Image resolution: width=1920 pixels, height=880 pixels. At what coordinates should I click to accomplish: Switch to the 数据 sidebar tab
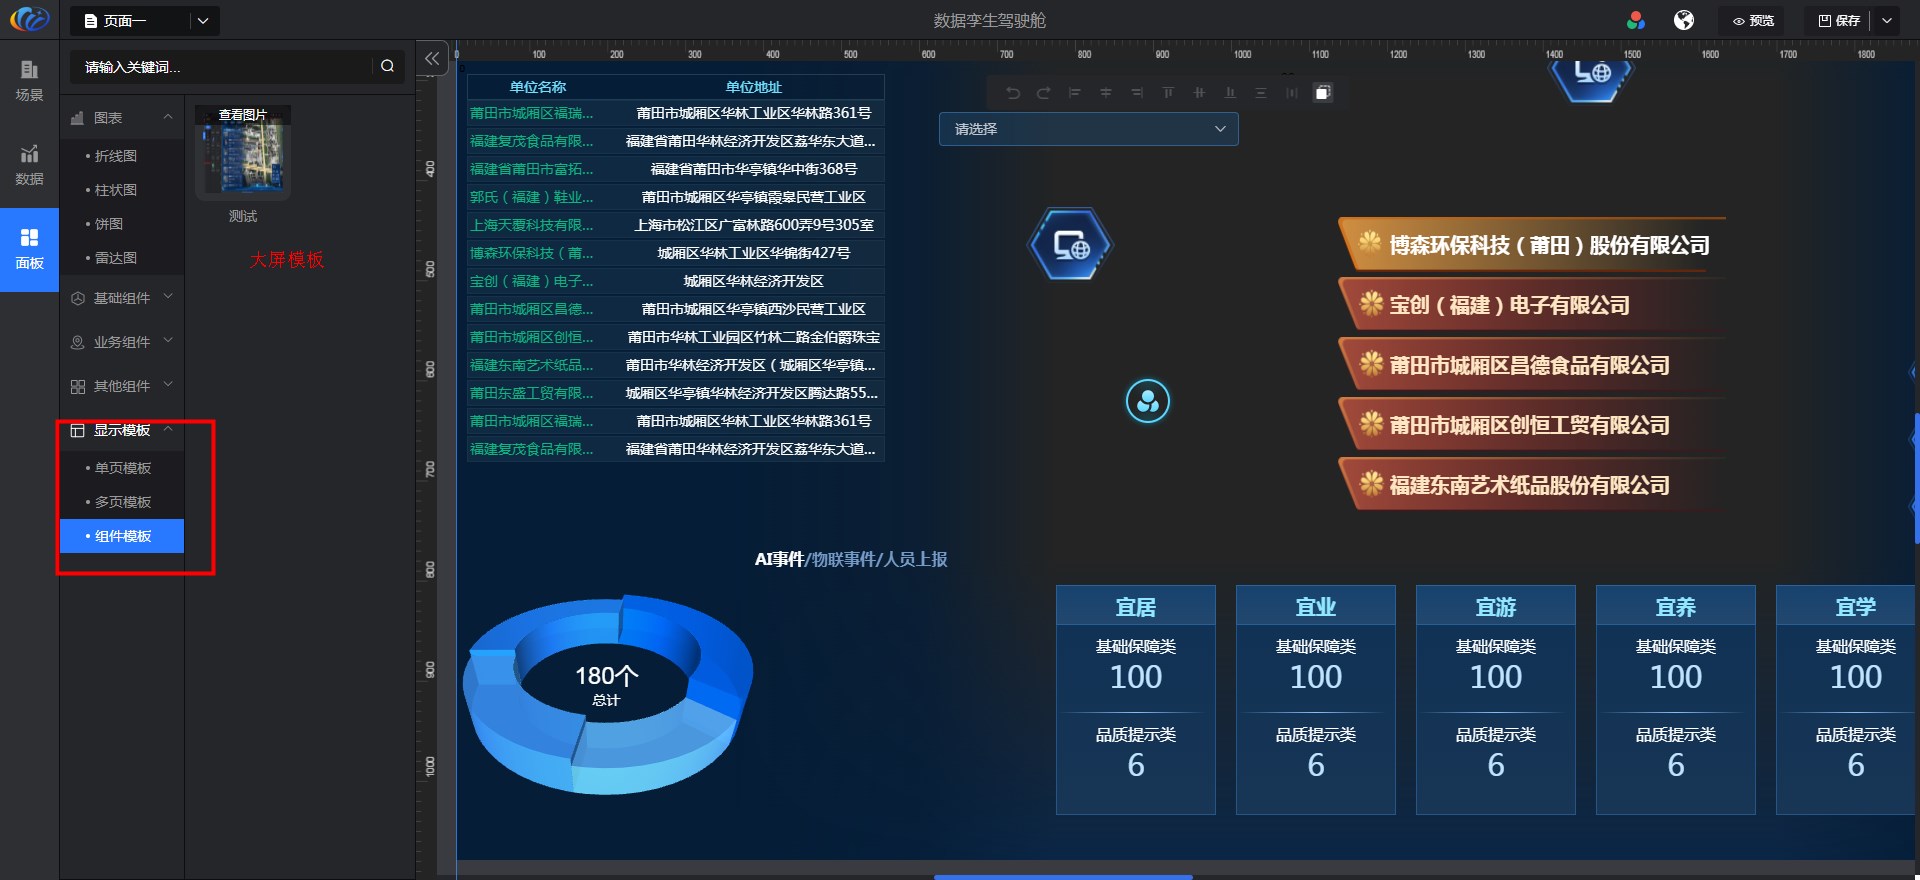click(29, 165)
